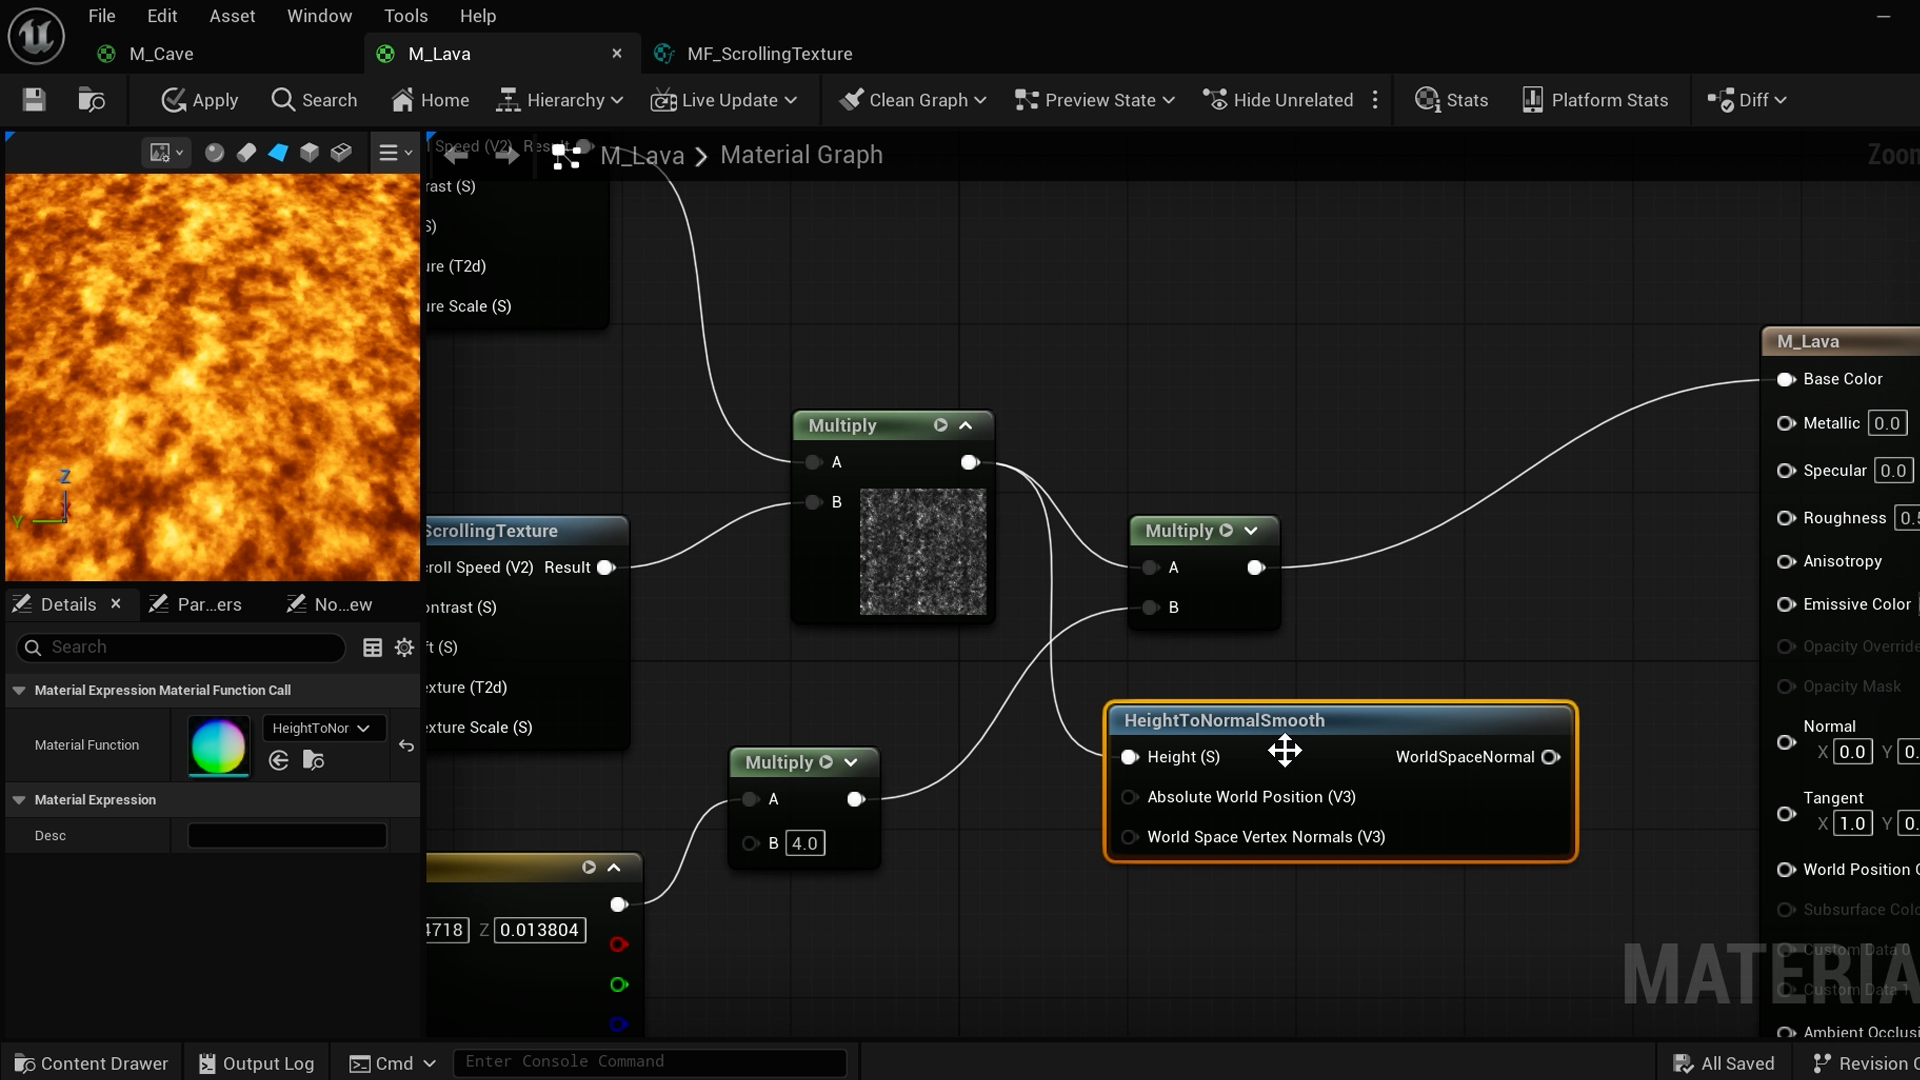Click the HeightToNormalSmooth function thumbnail
The width and height of the screenshot is (1920, 1080).
coord(218,746)
